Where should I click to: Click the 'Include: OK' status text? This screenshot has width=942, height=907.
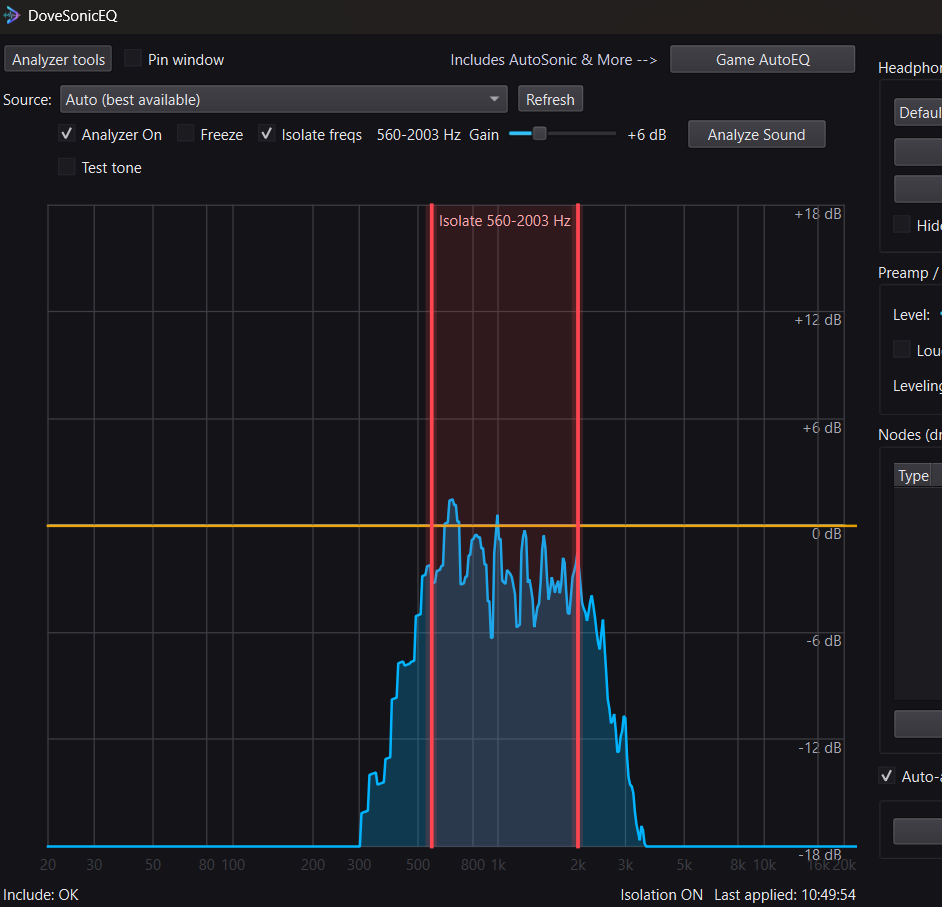pos(41,895)
